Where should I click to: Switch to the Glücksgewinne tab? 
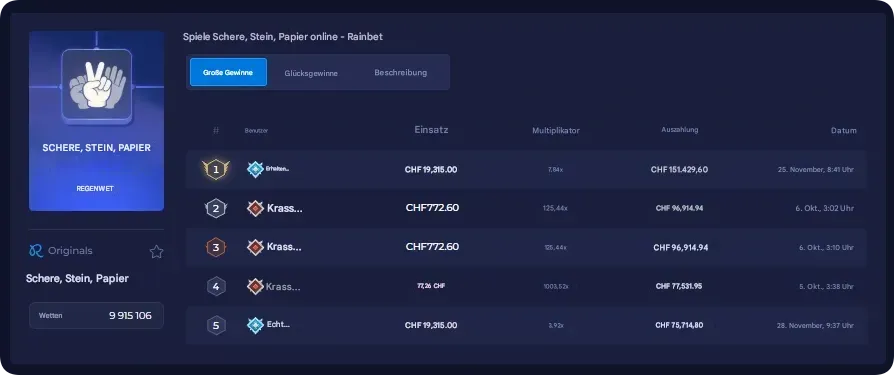(x=311, y=73)
